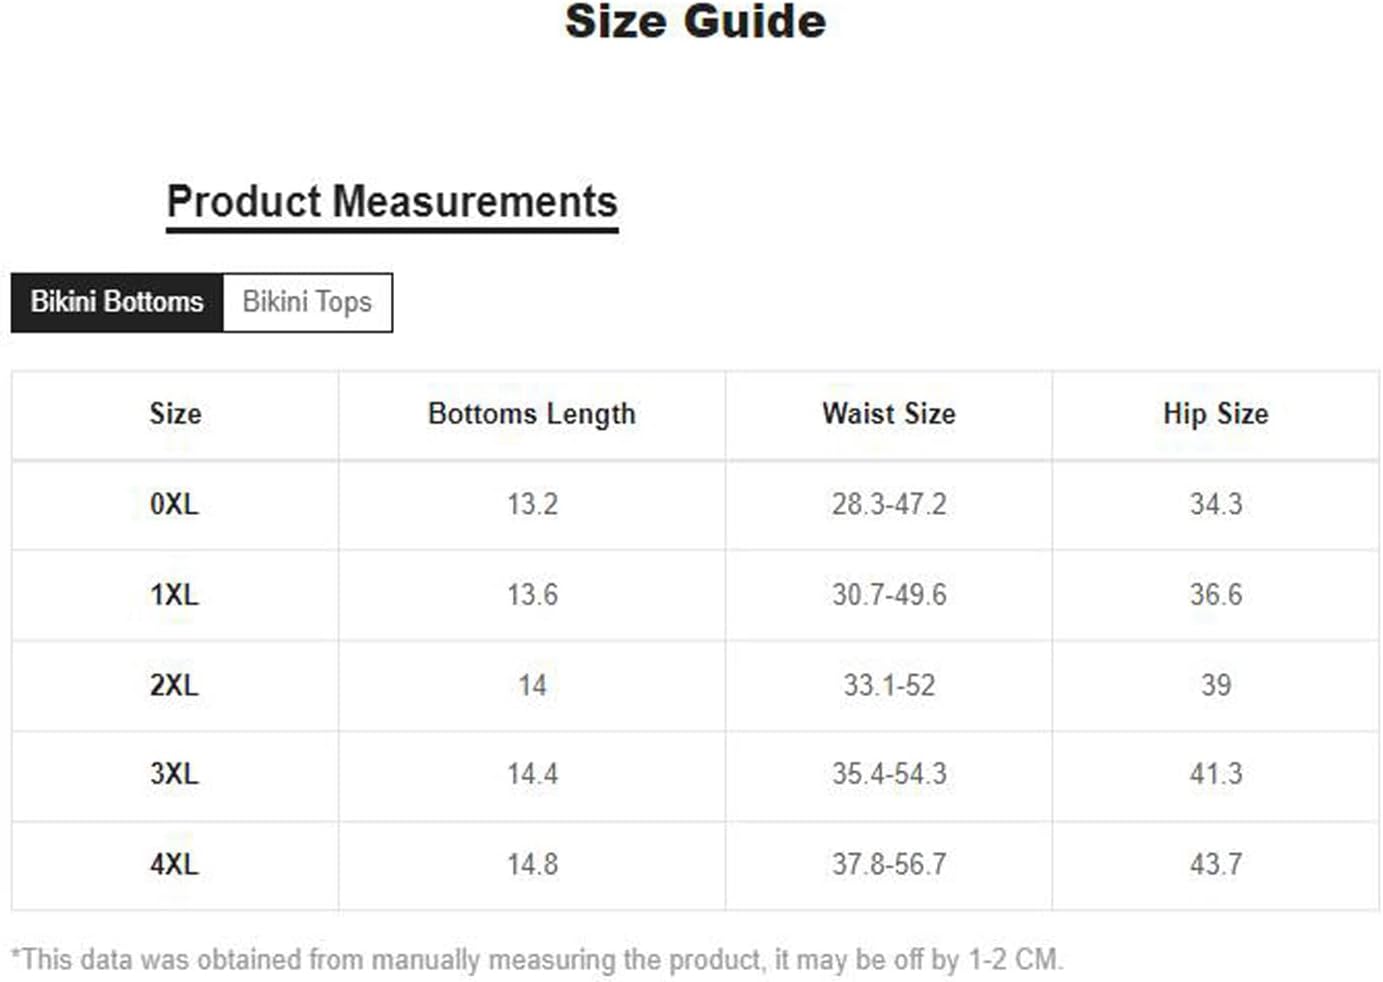This screenshot has height=982, width=1383.
Task: Select the 4XL size row label
Action: point(175,864)
